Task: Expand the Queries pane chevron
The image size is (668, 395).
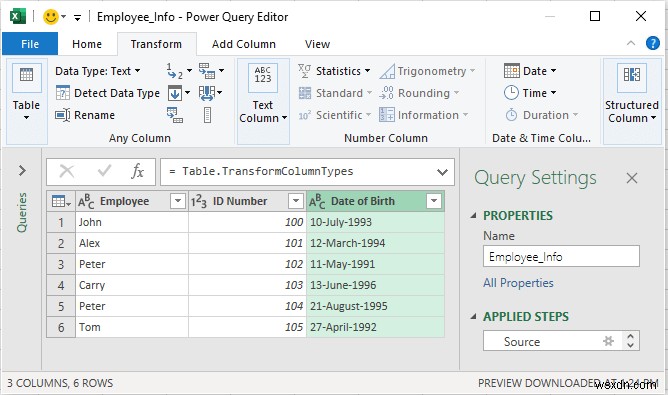Action: 22,170
